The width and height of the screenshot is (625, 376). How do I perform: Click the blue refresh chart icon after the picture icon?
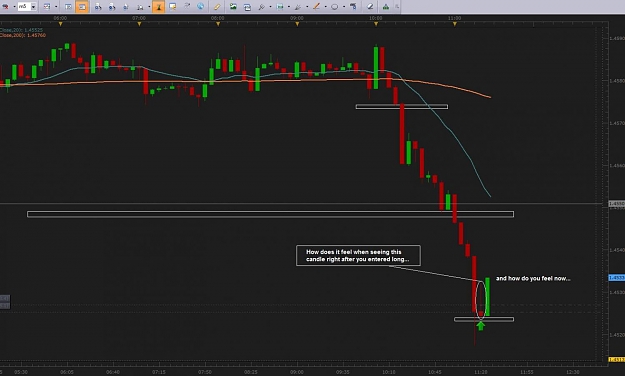[247, 7]
